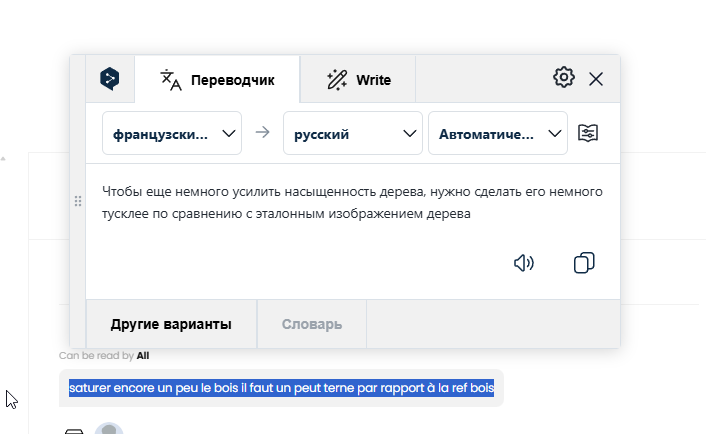Click the translated Russian text output
Screen dimensions: 706x434
click(x=352, y=203)
